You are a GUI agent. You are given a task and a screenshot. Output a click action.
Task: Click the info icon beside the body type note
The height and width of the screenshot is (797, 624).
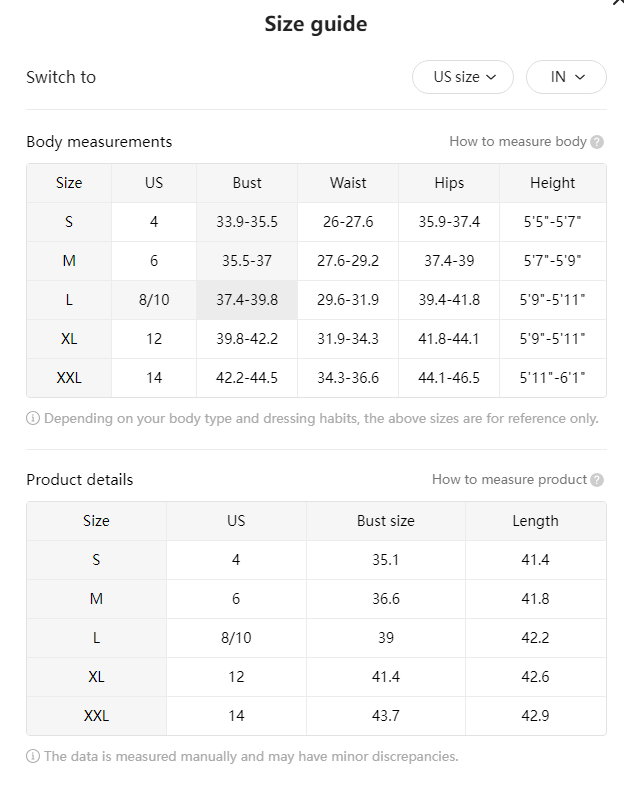click(33, 418)
